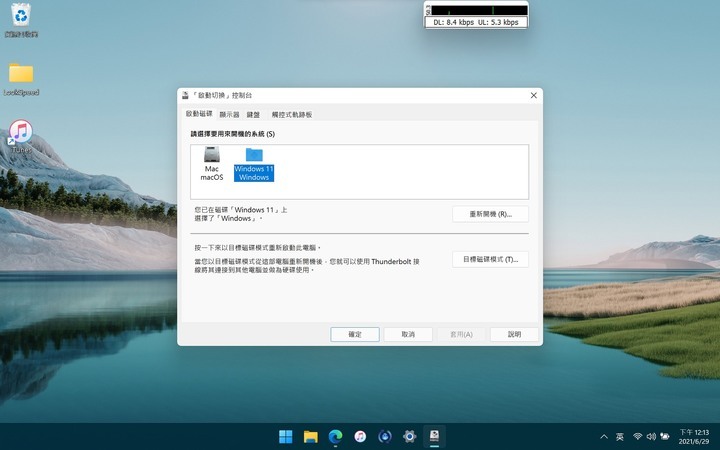720x450 pixels.
Task: Launch File Explorer from the taskbar
Action: click(311, 436)
